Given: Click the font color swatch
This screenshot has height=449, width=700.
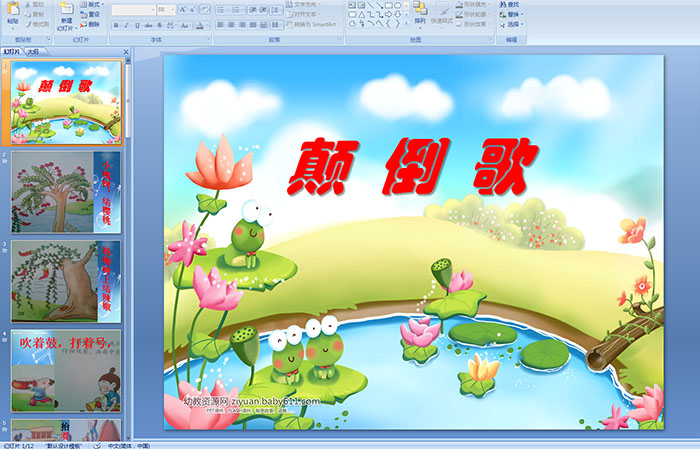Looking at the screenshot, I should coord(200,25).
